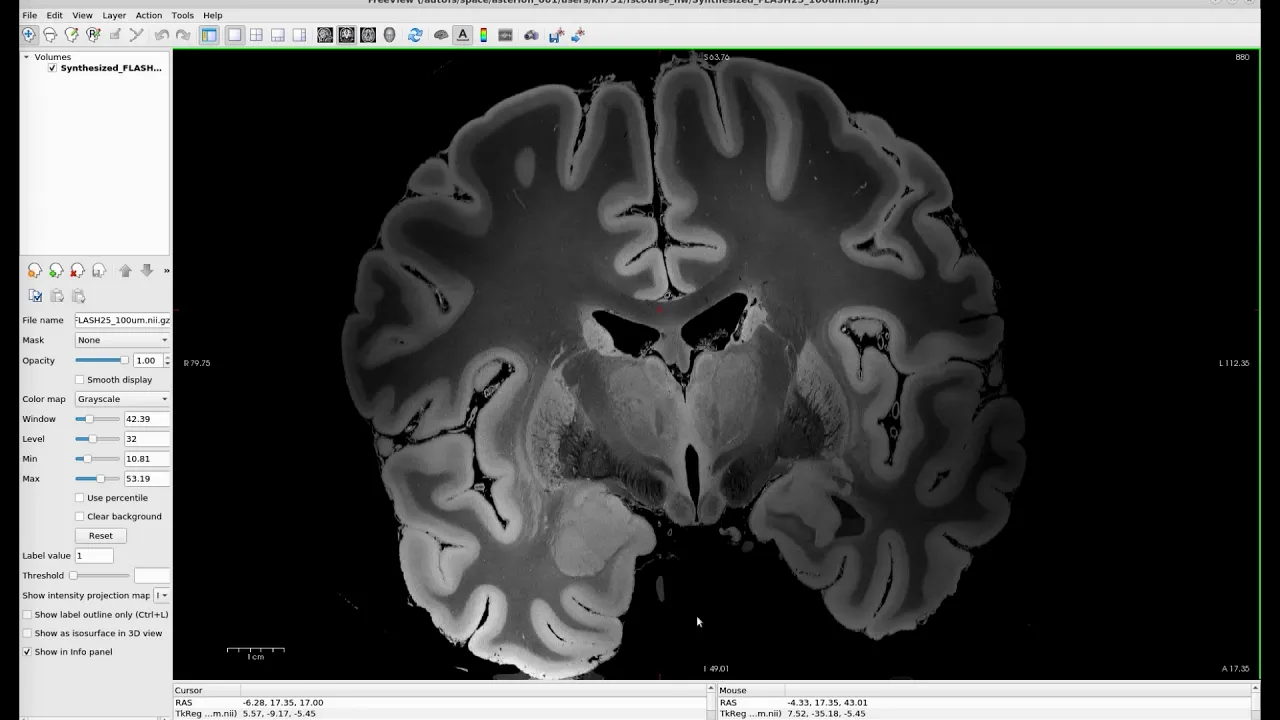This screenshot has height=720, width=1280.
Task: Select the Recon Edit tool icon
Action: coord(93,35)
